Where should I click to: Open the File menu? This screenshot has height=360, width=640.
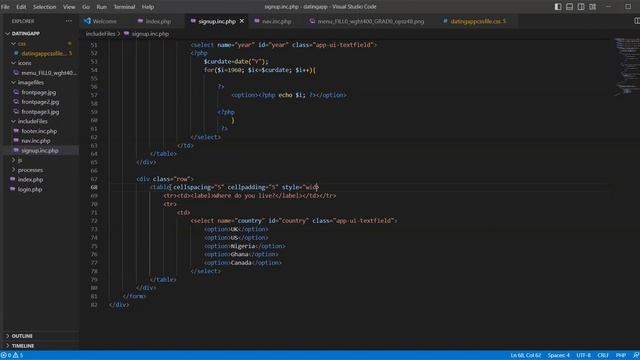pyautogui.click(x=5, y=7)
